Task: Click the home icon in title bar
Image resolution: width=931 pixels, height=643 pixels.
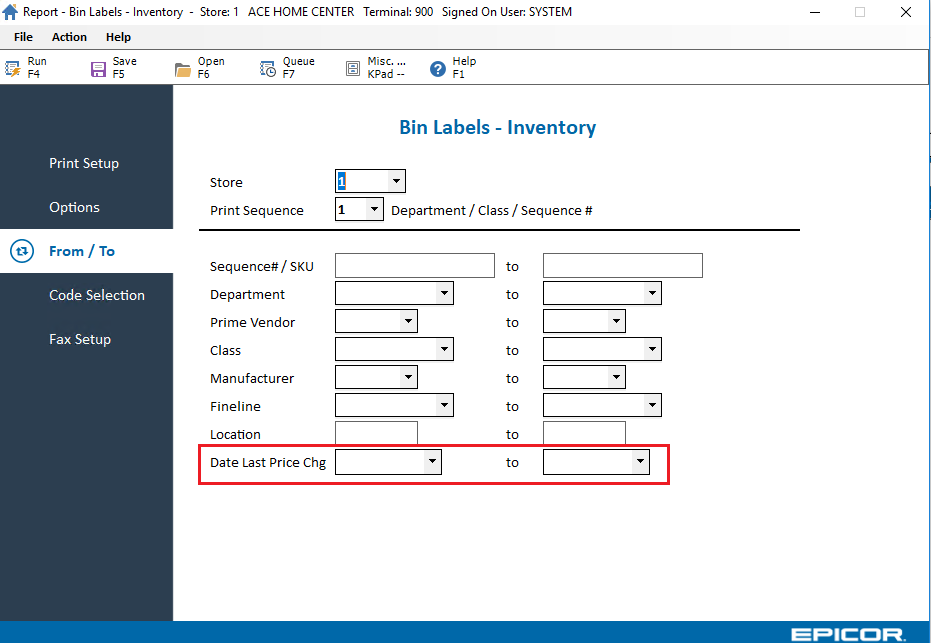Action: pos(11,12)
